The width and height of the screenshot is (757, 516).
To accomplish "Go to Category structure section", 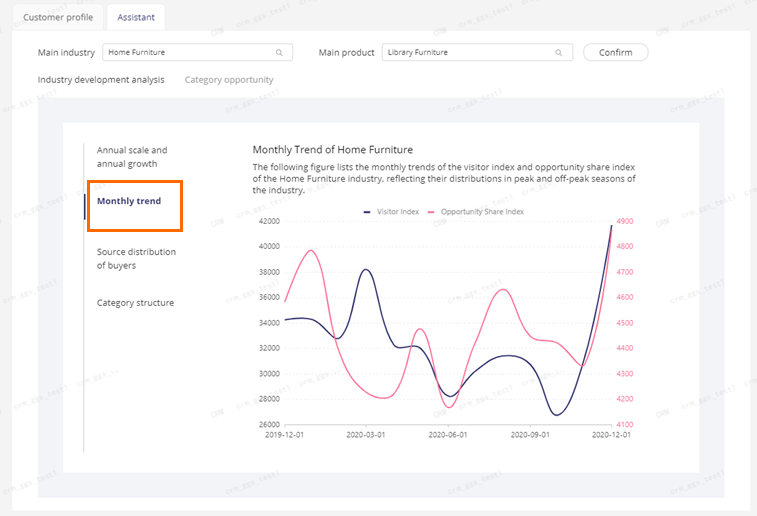I will pyautogui.click(x=135, y=303).
